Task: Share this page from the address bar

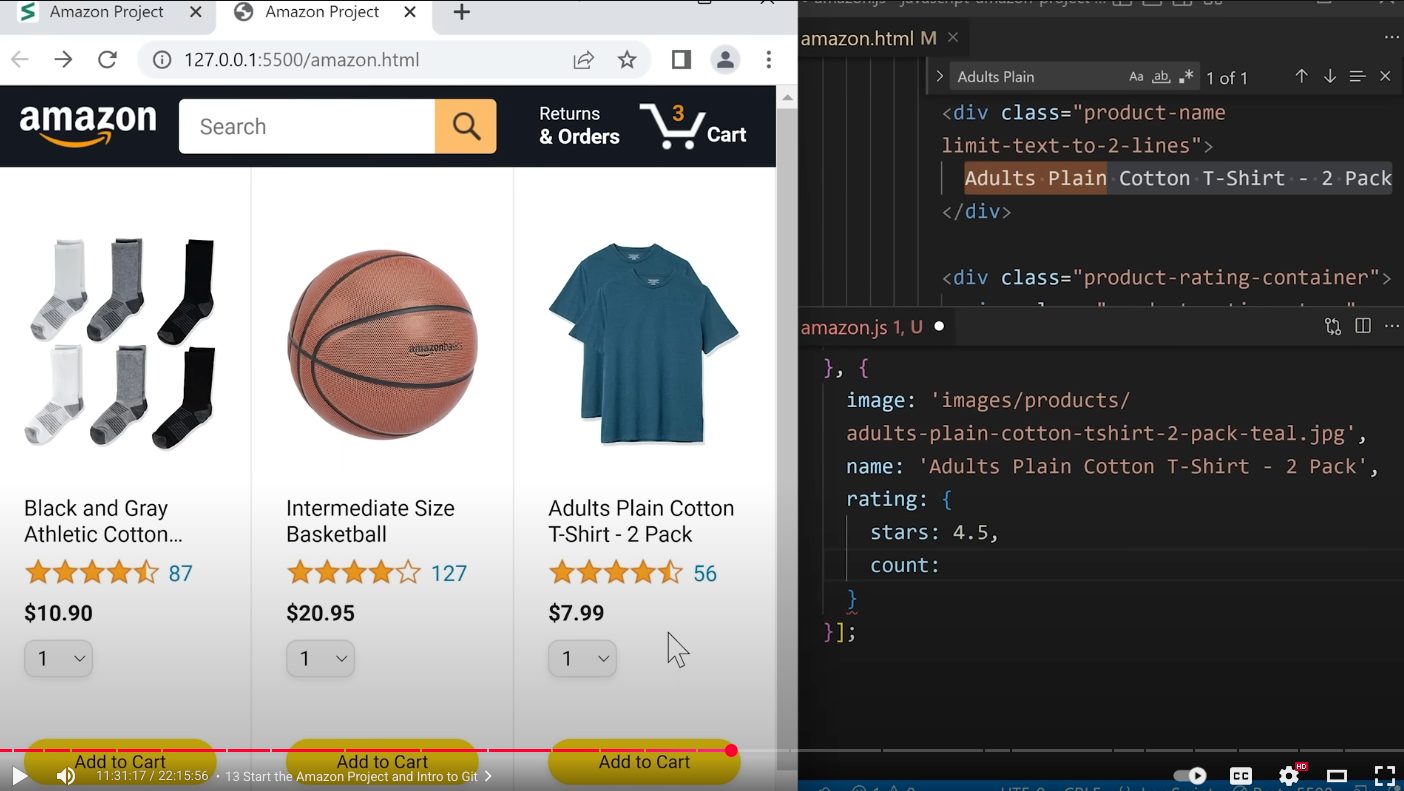Action: tap(584, 60)
